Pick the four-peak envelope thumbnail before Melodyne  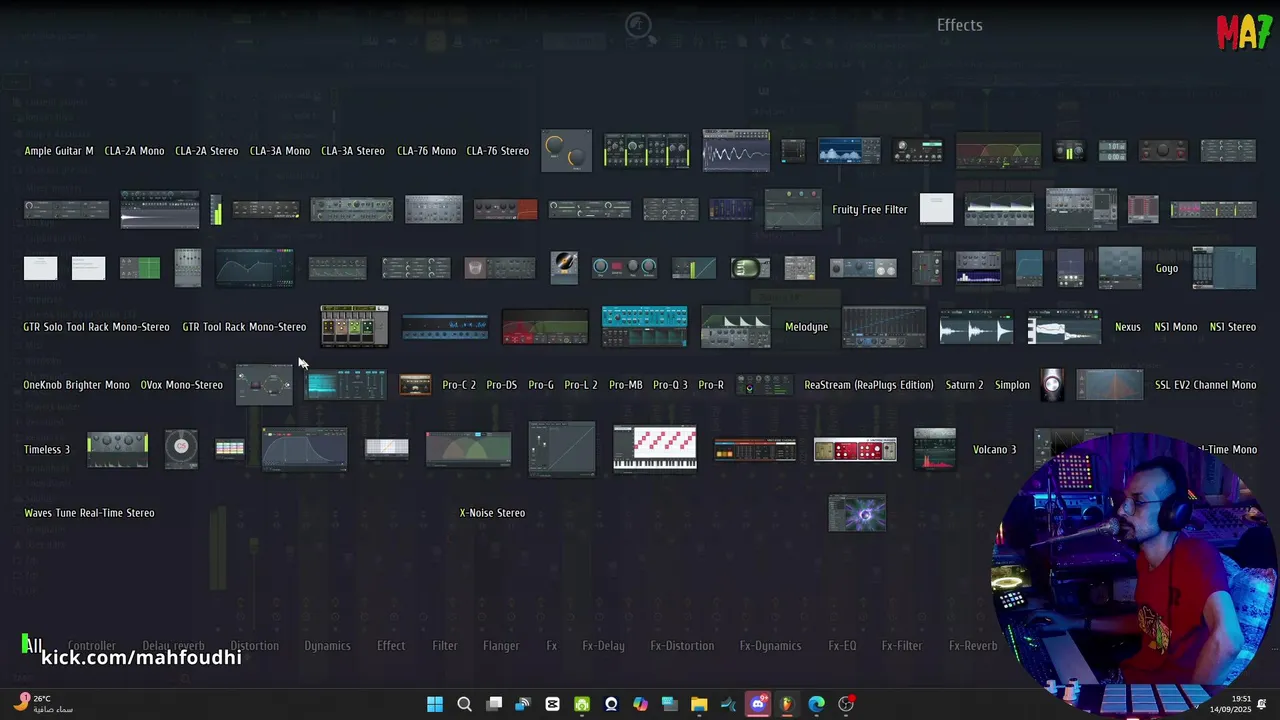pyautogui.click(x=736, y=327)
